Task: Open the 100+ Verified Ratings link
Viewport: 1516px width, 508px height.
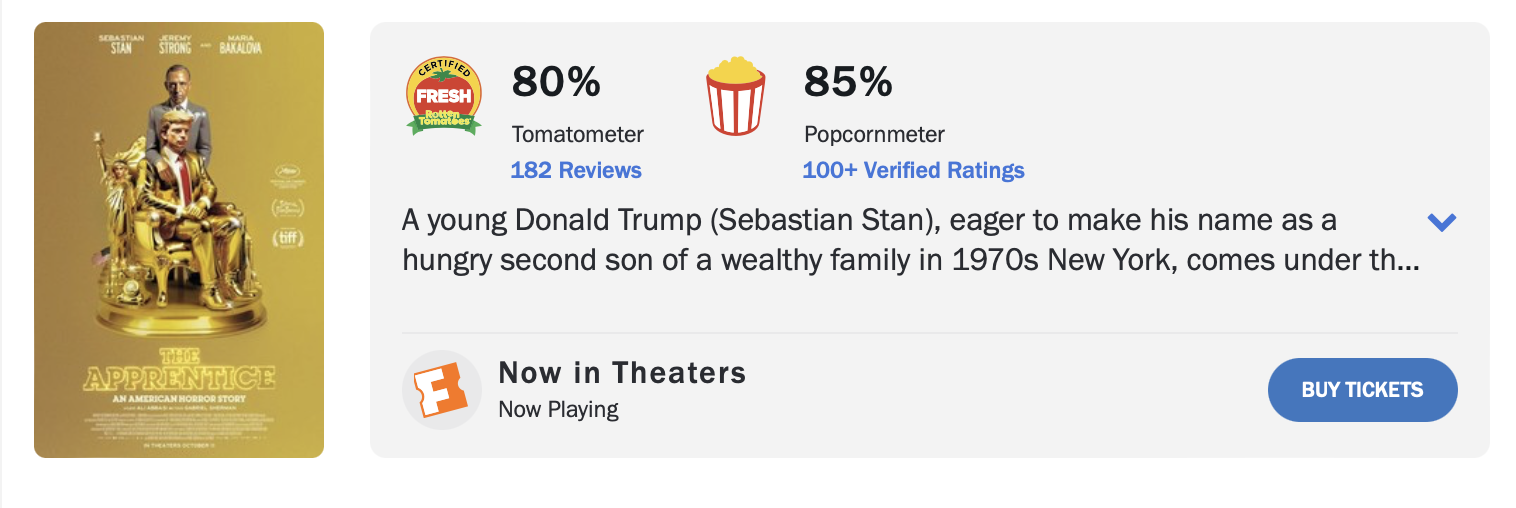Action: point(913,170)
